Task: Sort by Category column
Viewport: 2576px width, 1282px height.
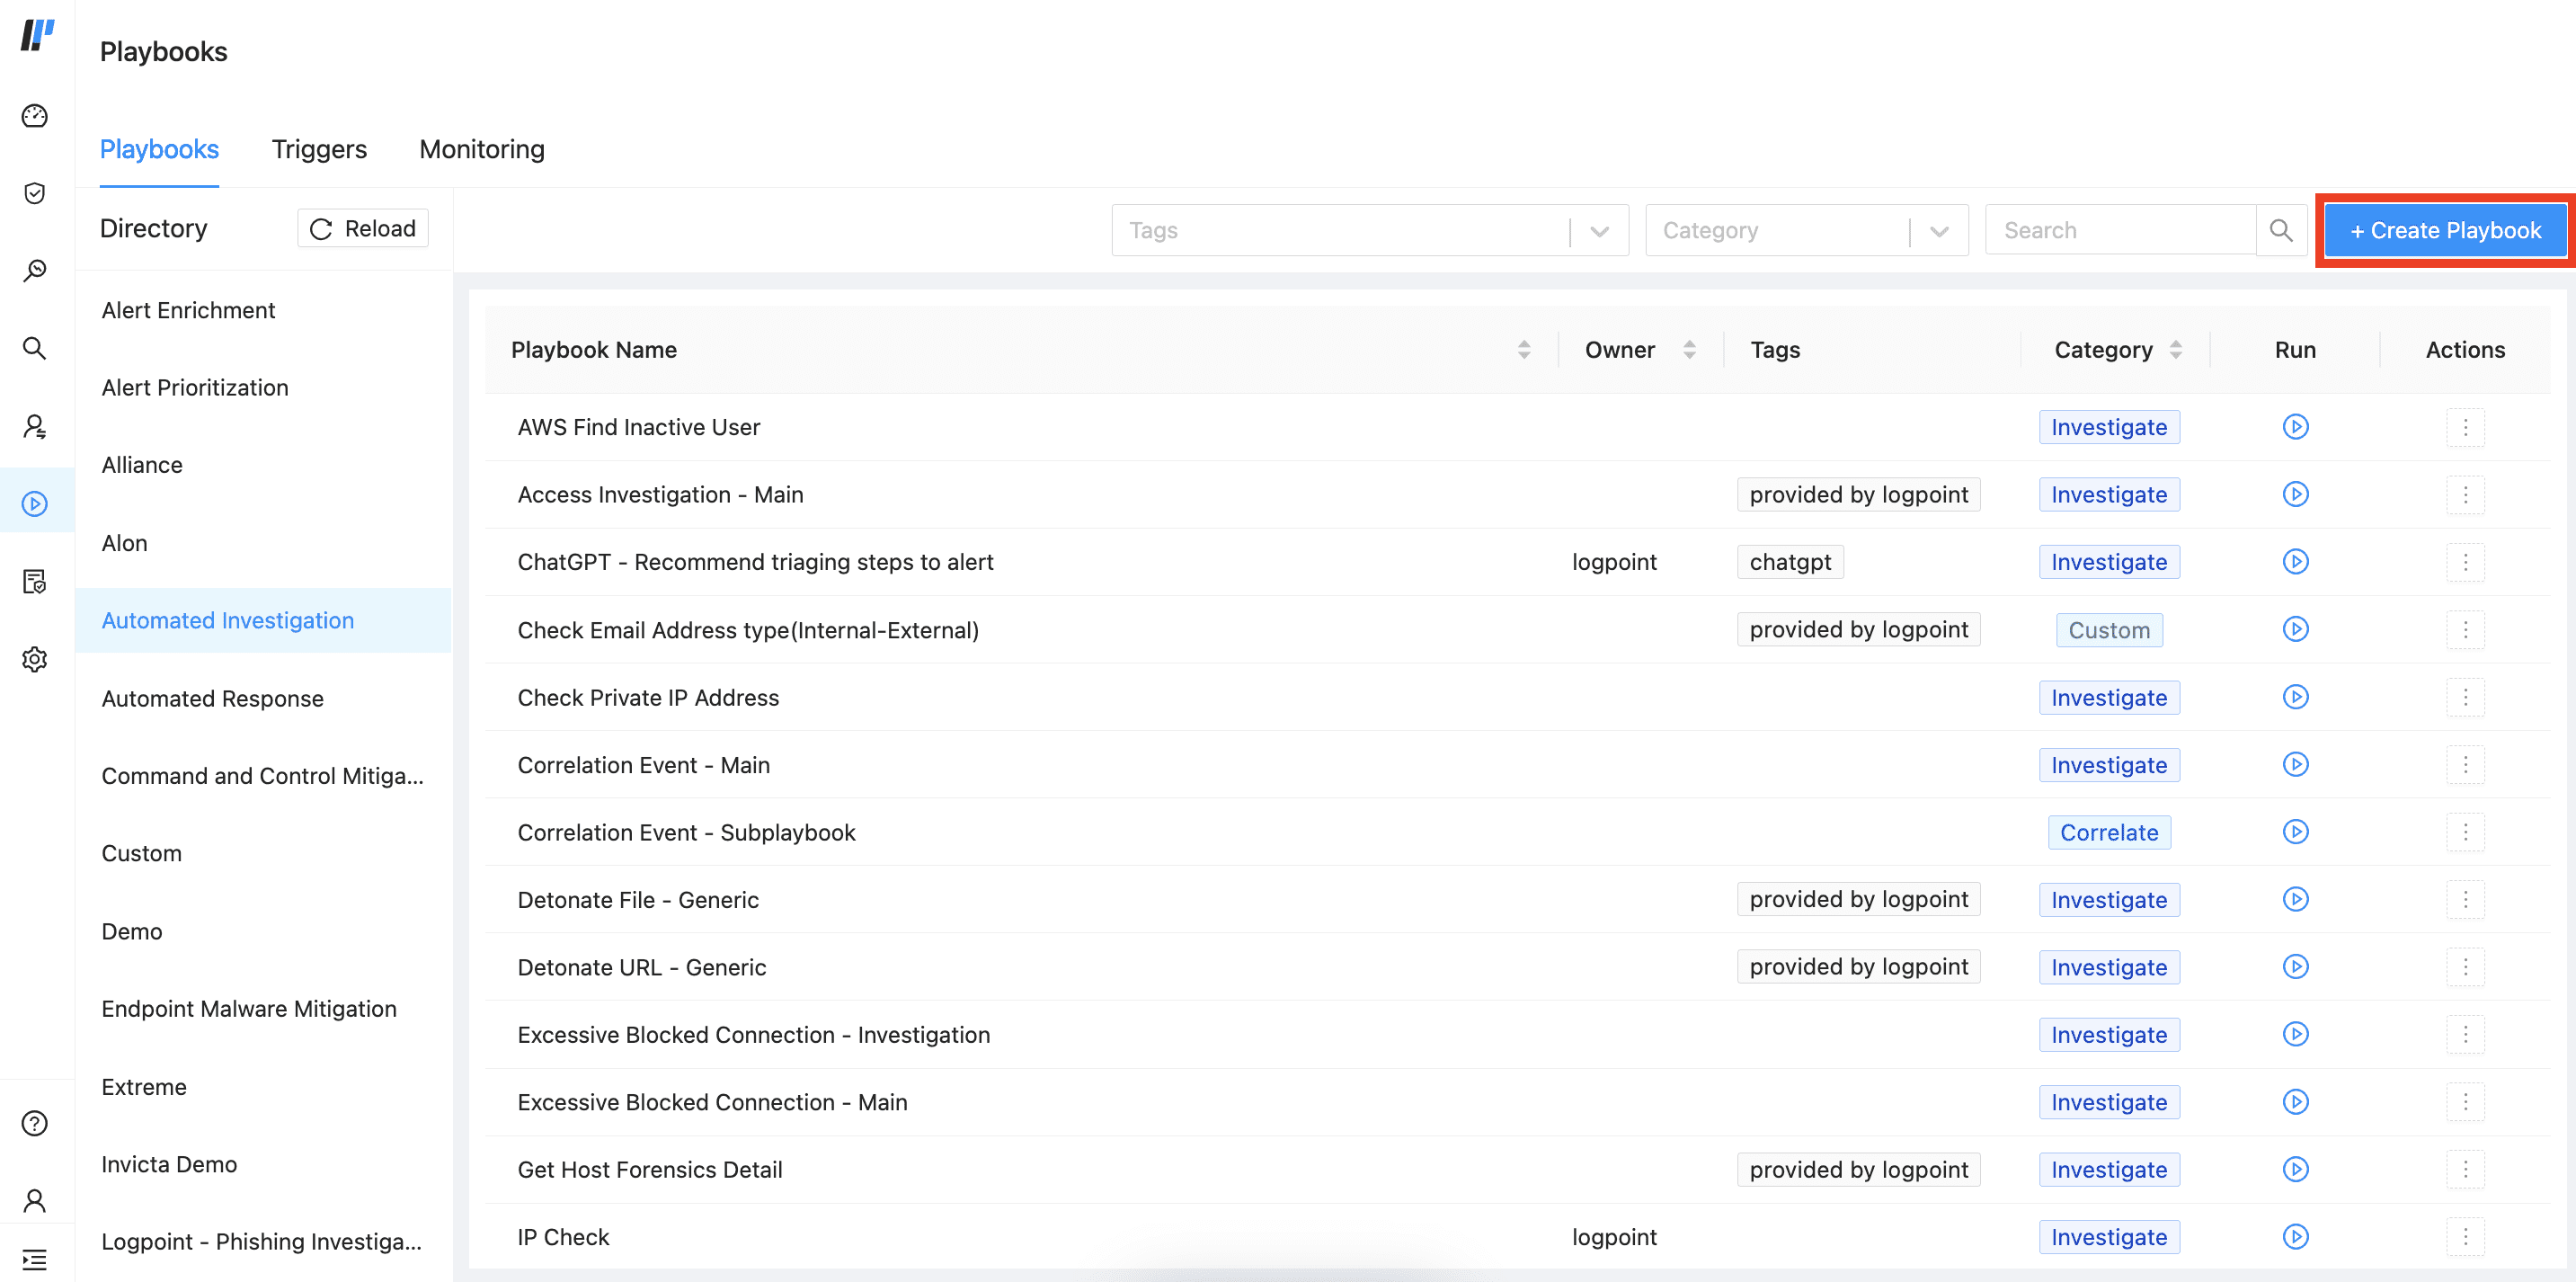Action: point(2175,350)
